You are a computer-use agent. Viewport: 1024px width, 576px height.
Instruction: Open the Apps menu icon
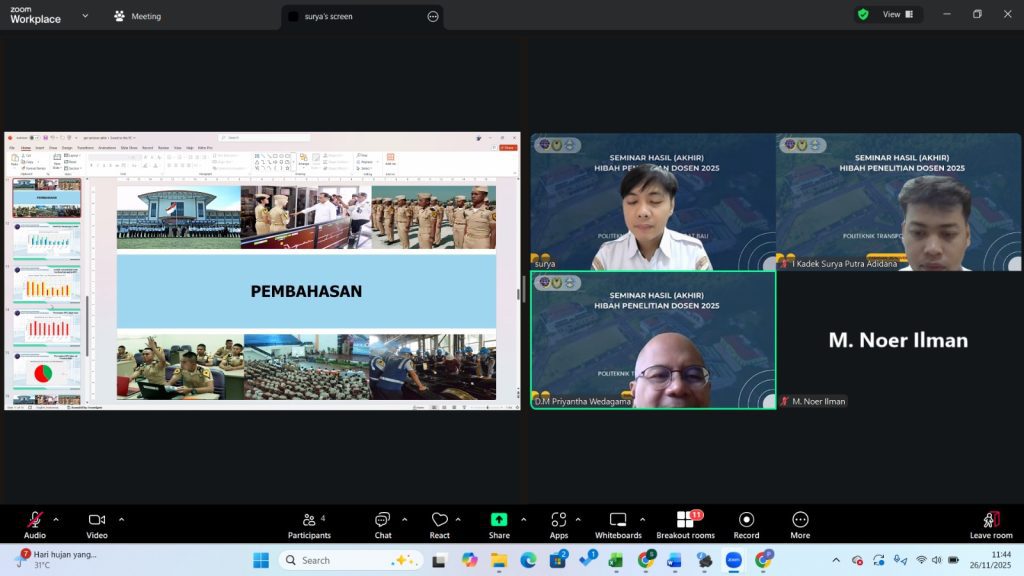[558, 520]
